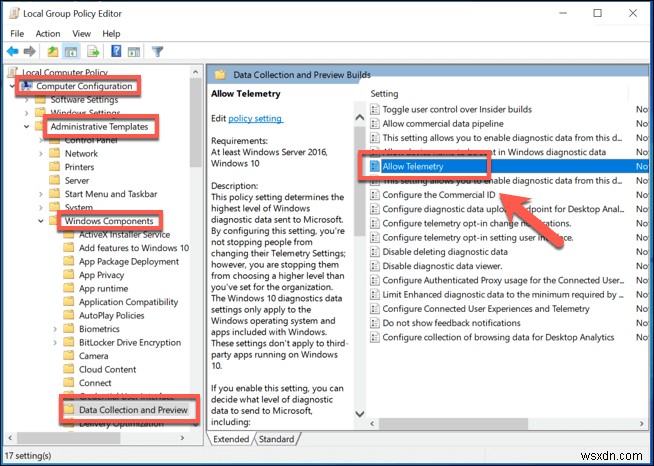The width and height of the screenshot is (654, 466).
Task: Click the Export List toolbar icon
Action: pyautogui.click(x=93, y=52)
